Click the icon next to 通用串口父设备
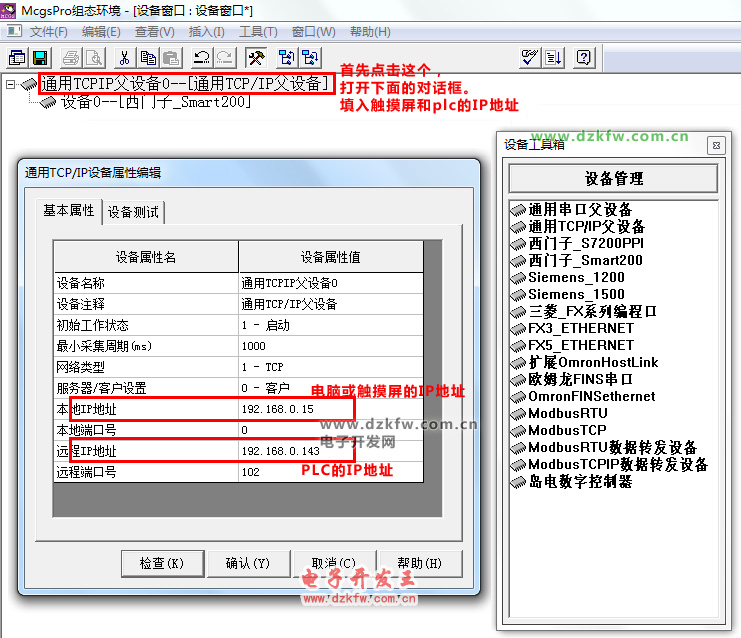 point(518,210)
